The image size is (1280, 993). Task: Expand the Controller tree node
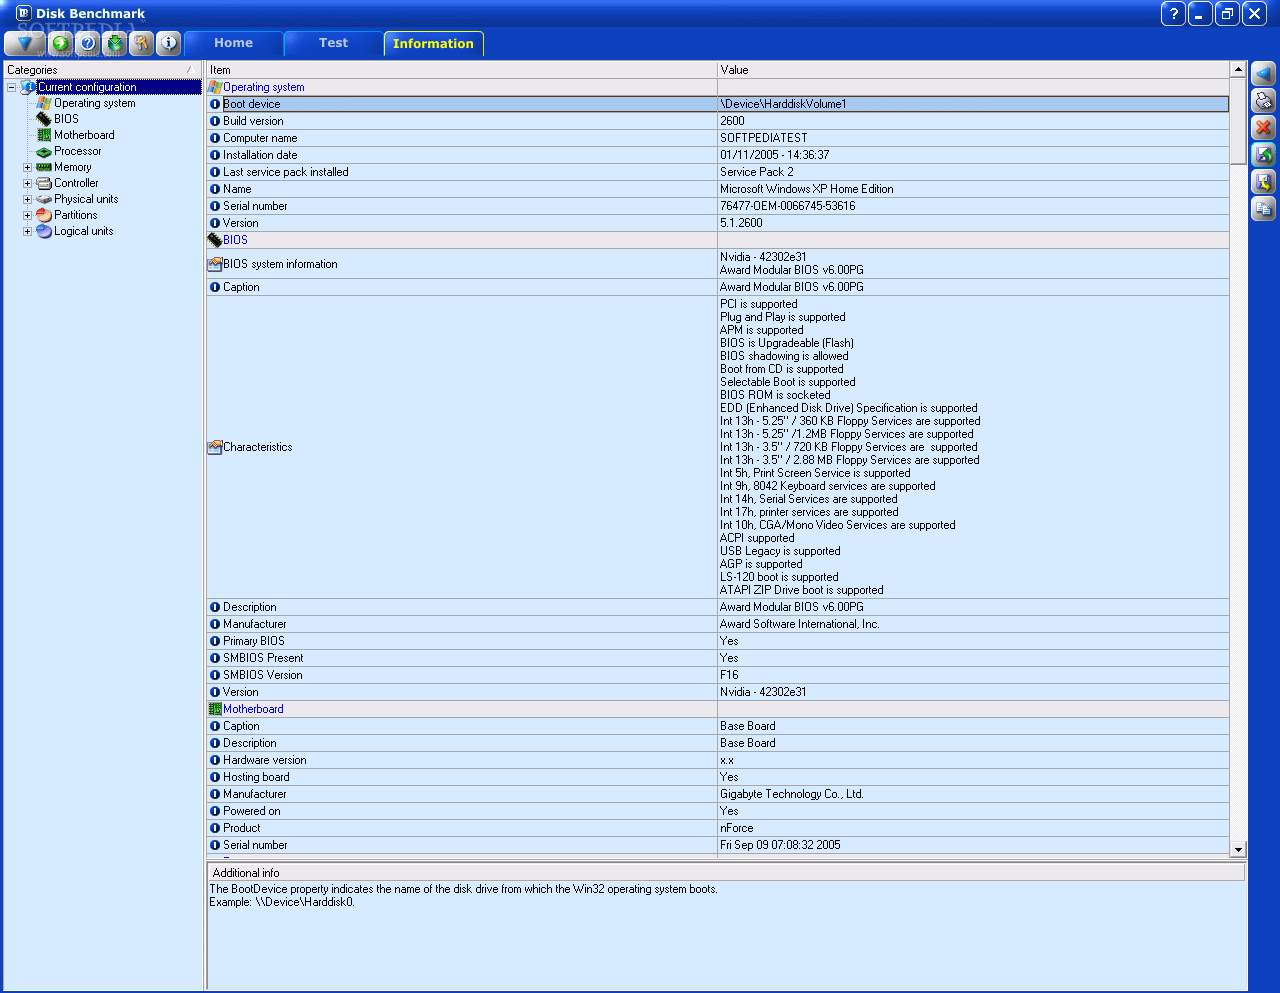click(x=28, y=183)
